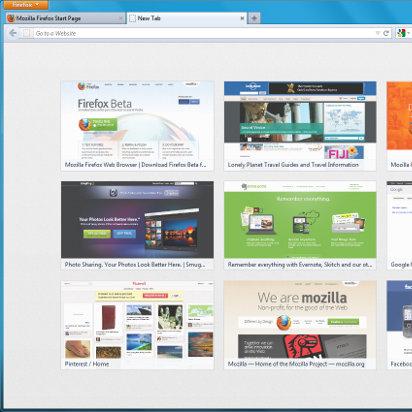Click 'Remember everything with Evernote, Skitch' title
412x412 pixels.
pos(300,265)
